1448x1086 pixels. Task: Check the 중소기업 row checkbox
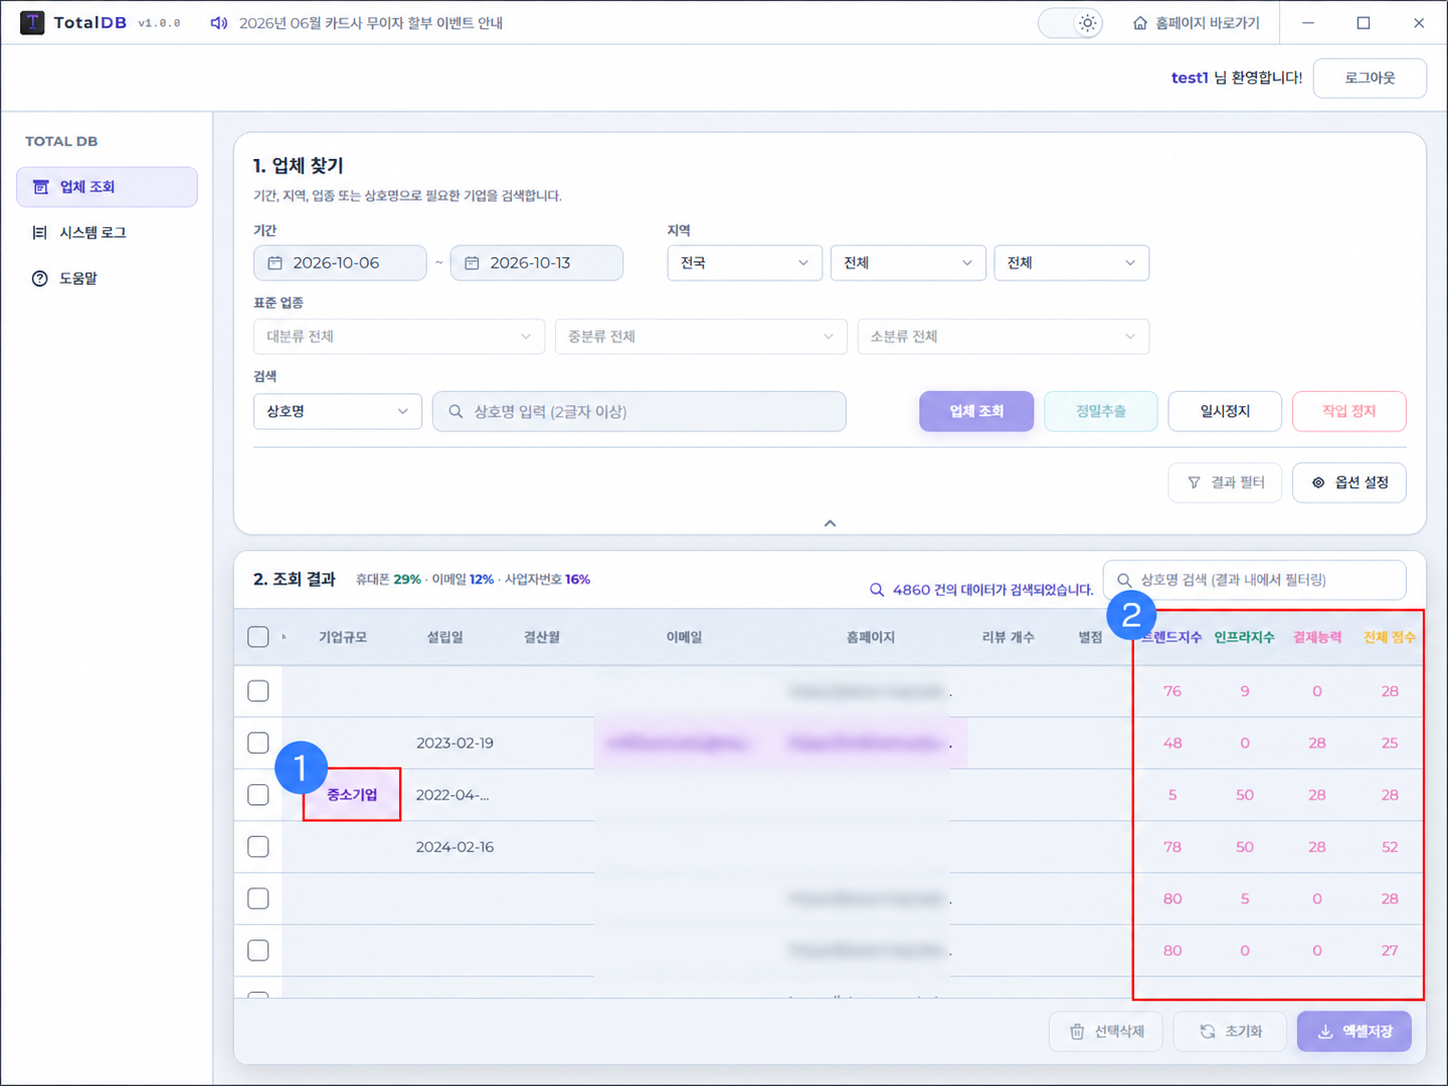(x=258, y=795)
